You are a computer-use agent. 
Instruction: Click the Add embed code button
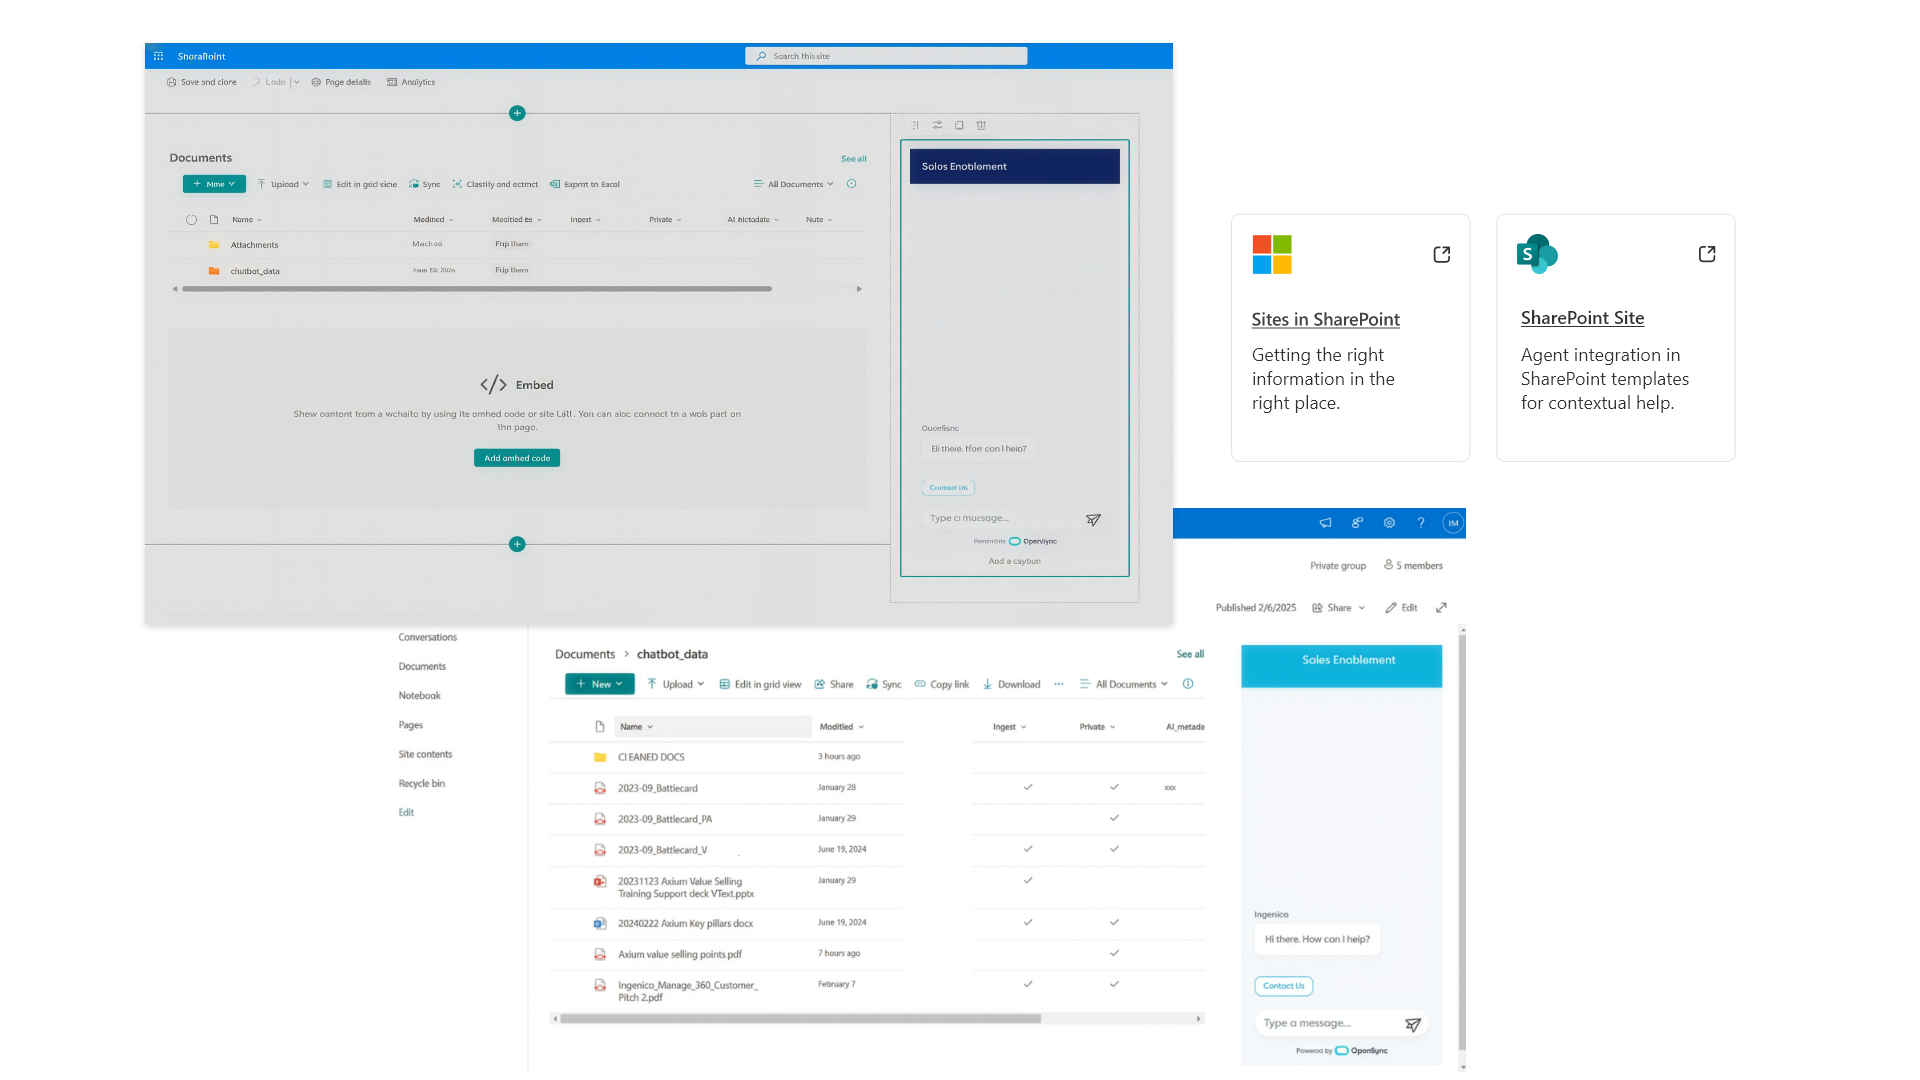[517, 458]
